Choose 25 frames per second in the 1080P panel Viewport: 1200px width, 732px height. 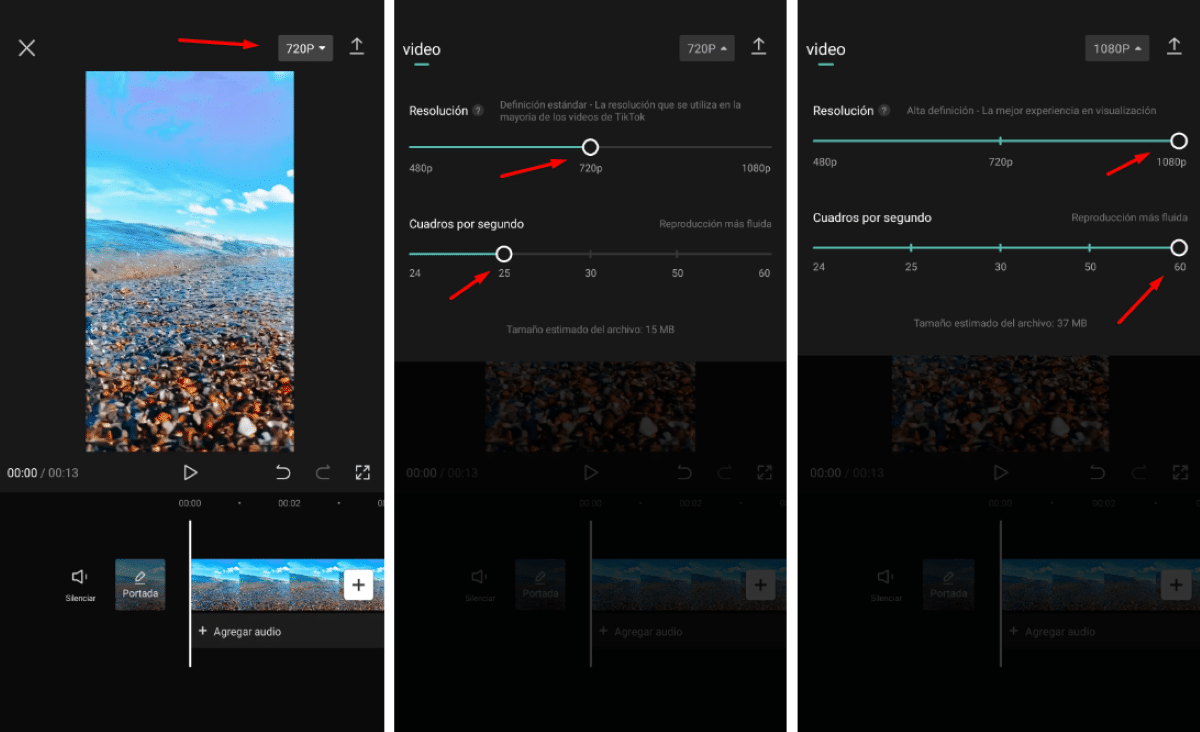[x=911, y=267]
